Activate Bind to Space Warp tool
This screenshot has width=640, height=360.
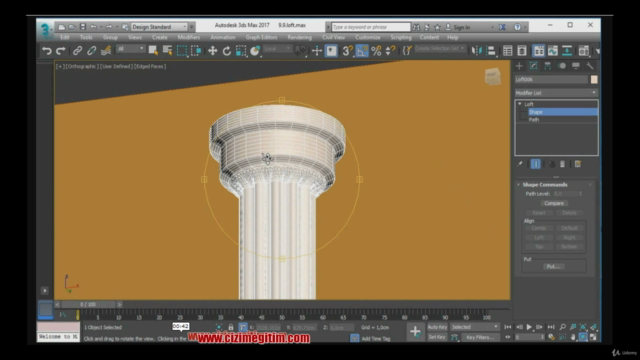[x=106, y=51]
